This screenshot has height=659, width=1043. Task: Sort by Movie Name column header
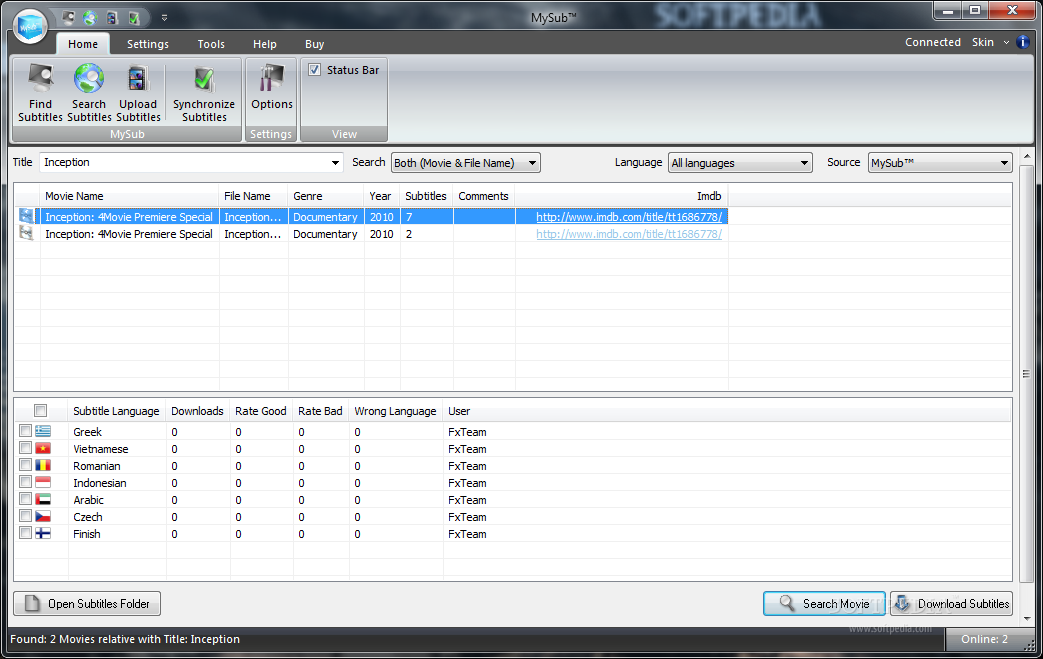(x=130, y=196)
